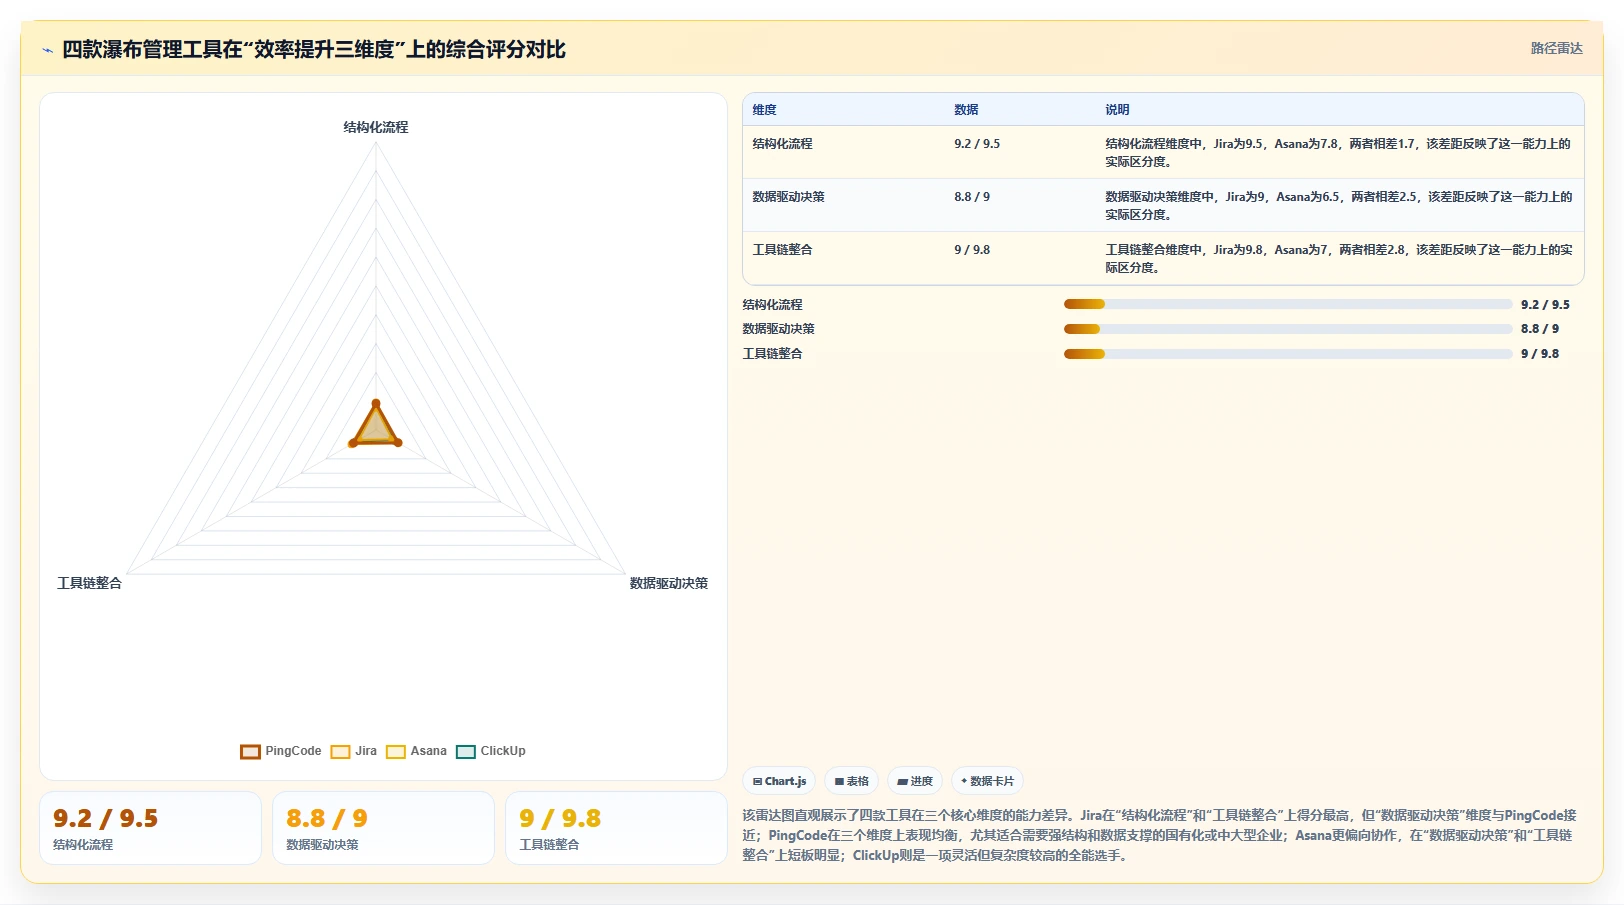
Task: Click the description mentioning 两者相差2.5
Action: pos(1338,206)
